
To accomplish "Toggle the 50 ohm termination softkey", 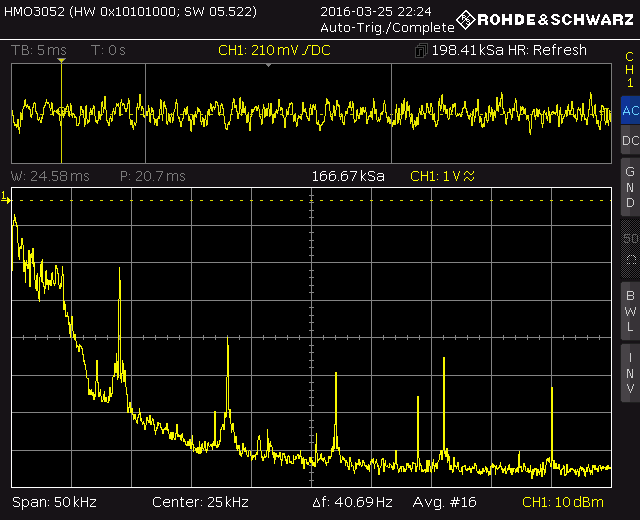I will tap(630, 249).
